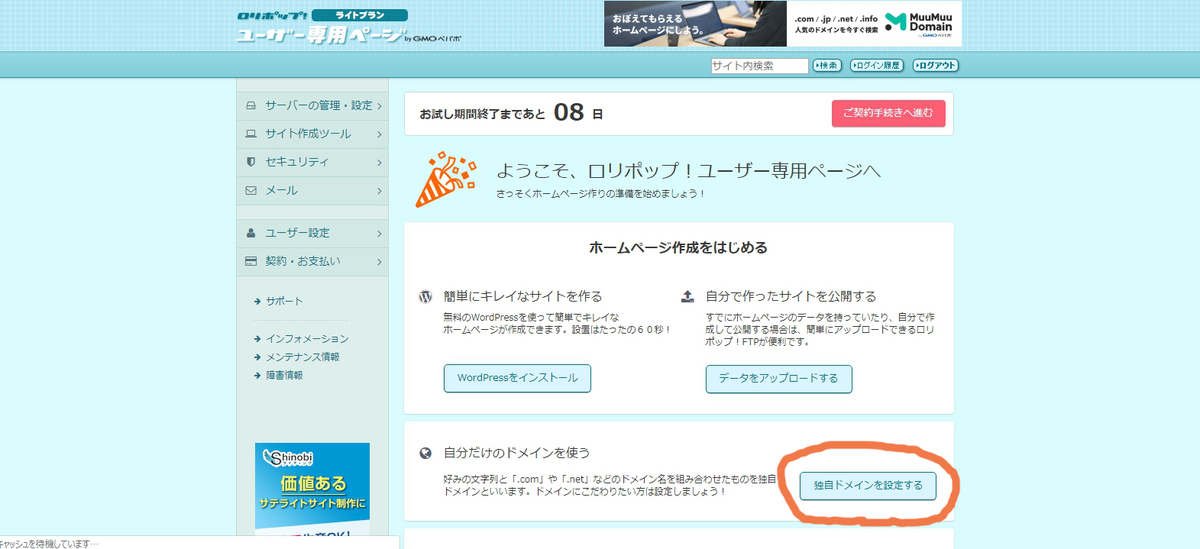The width and height of the screenshot is (1200, 549).
Task: Click ご契約手続きへ進む button
Action: [x=888, y=113]
